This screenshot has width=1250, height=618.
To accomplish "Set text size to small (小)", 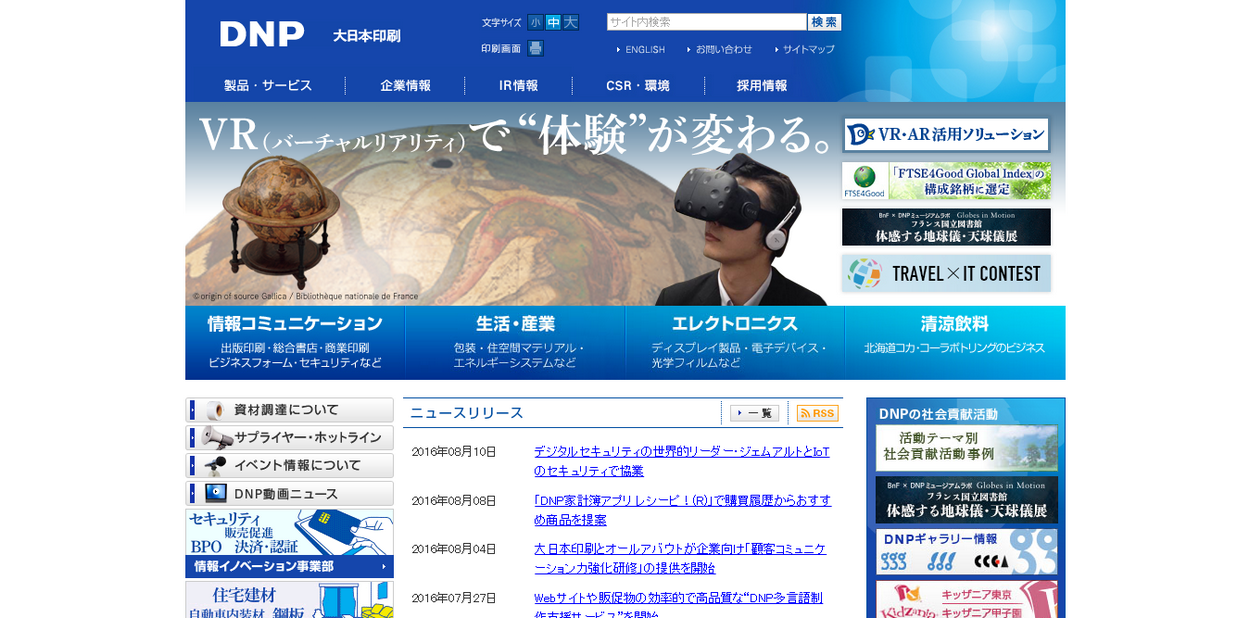I will click(535, 22).
